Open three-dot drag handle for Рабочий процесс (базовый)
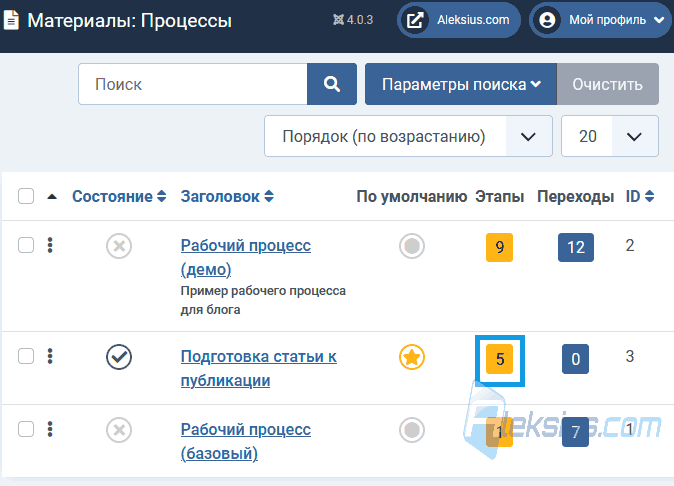This screenshot has width=674, height=486. pos(50,429)
